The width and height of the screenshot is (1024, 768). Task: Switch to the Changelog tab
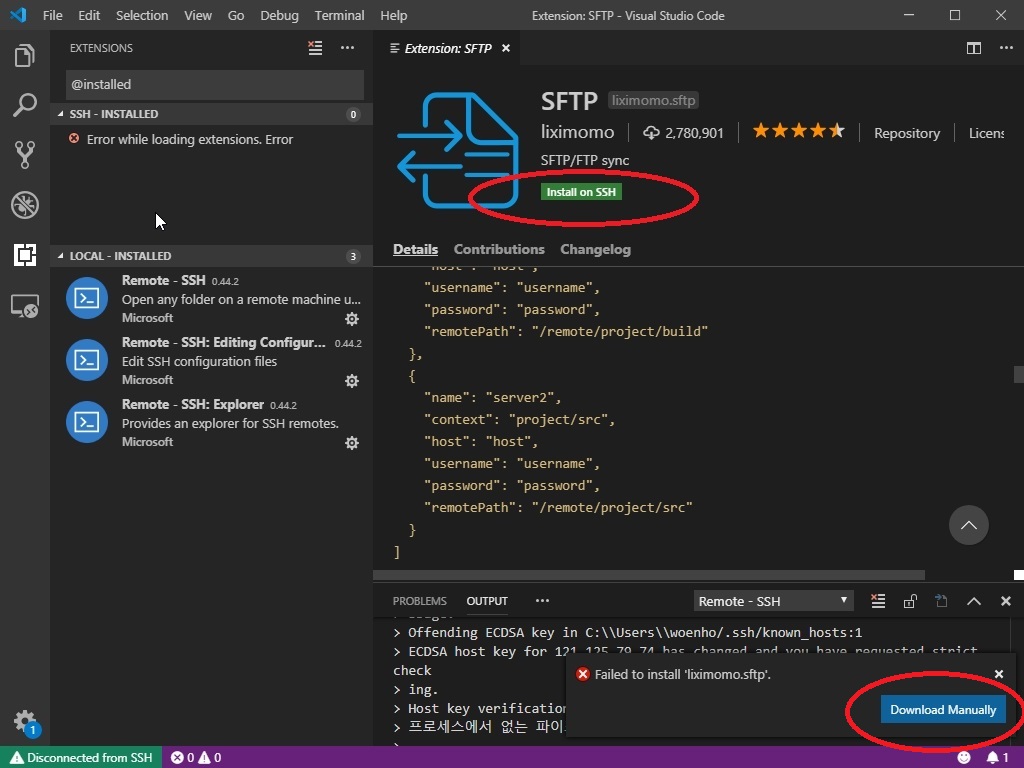(596, 249)
